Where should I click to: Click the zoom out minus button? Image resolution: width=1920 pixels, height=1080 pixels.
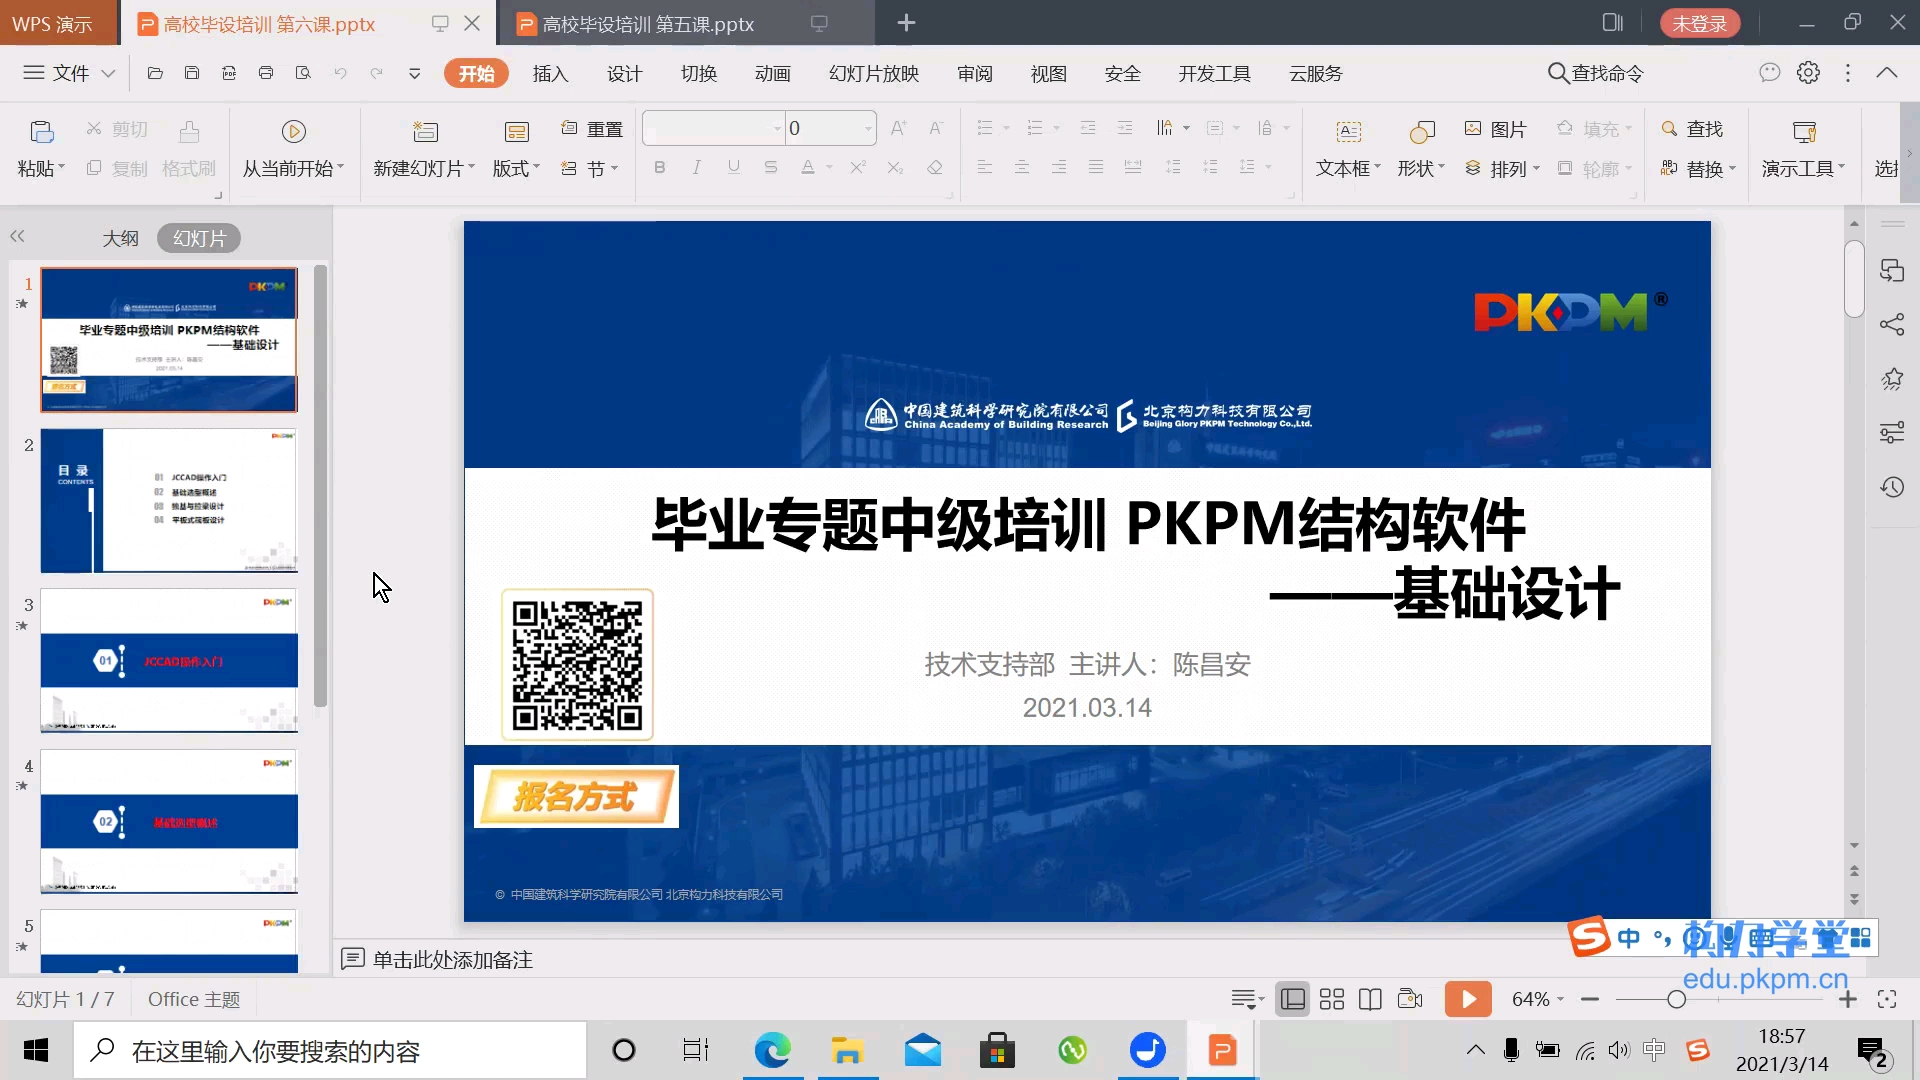1590,999
